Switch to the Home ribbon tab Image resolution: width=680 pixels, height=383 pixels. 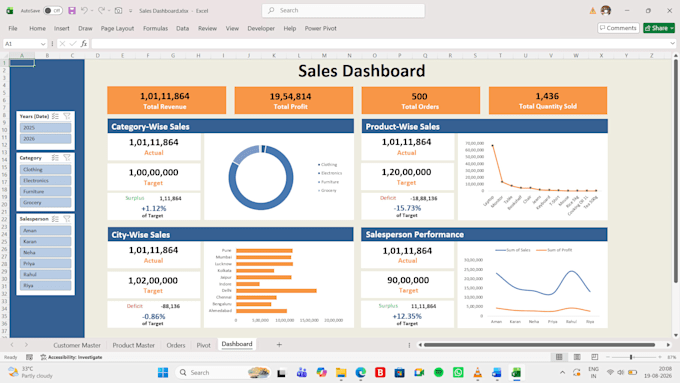coord(37,28)
